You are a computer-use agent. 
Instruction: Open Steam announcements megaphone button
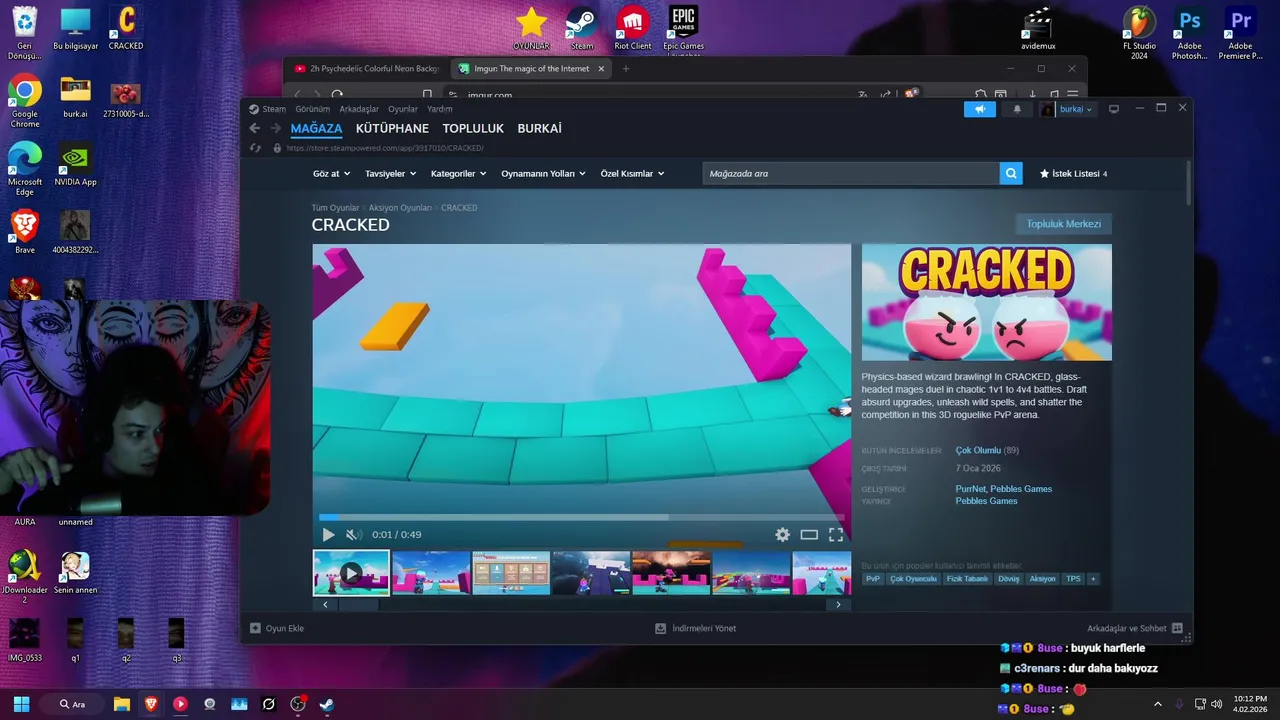(980, 109)
